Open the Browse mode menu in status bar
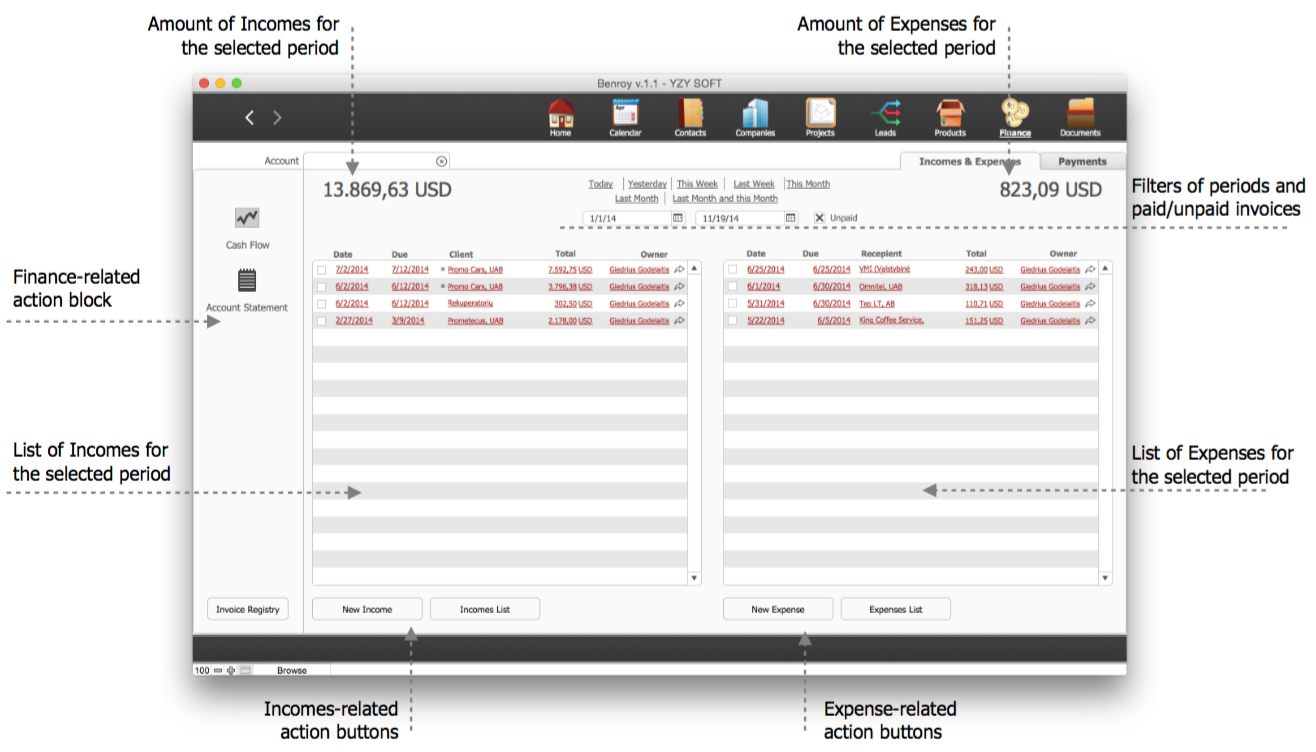Viewport: 1316px width, 752px height. [x=292, y=671]
